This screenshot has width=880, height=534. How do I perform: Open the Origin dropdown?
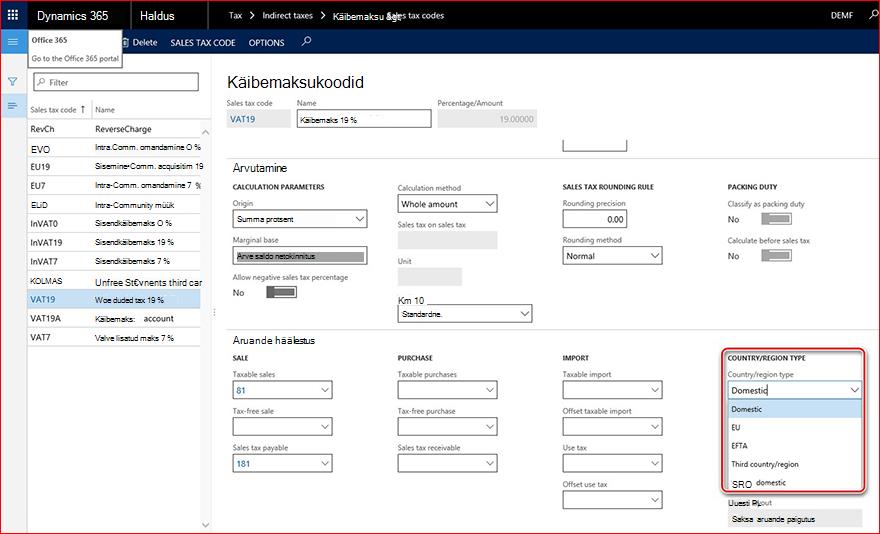click(x=300, y=219)
